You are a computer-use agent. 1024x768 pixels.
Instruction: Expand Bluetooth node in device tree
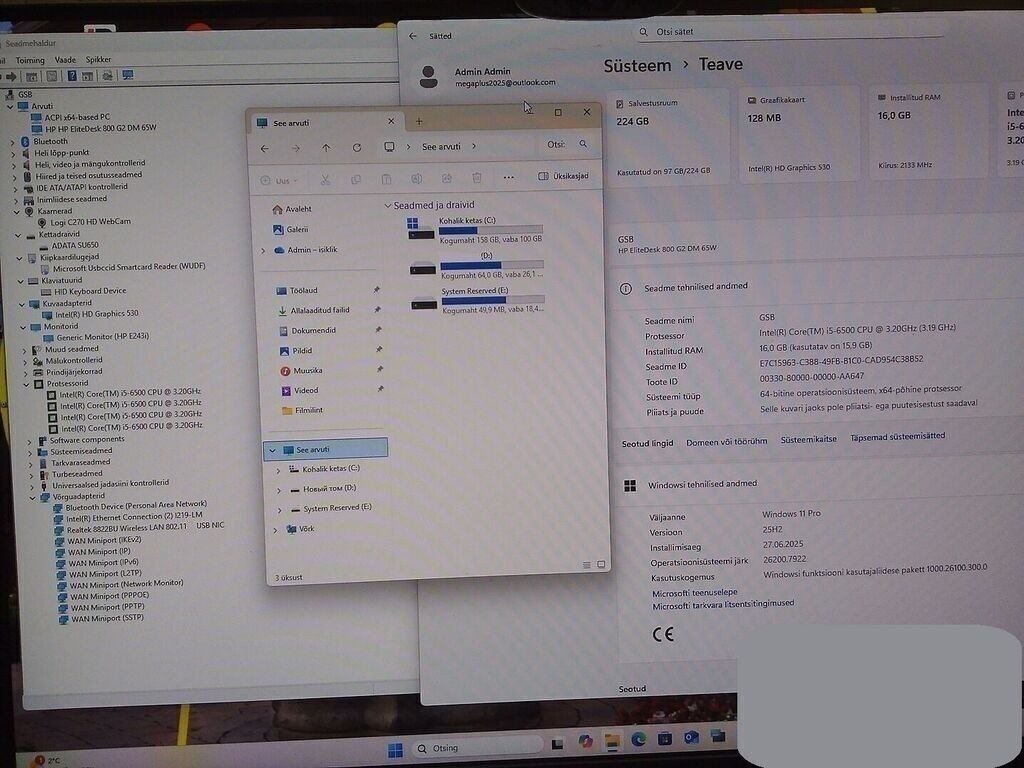[12, 142]
